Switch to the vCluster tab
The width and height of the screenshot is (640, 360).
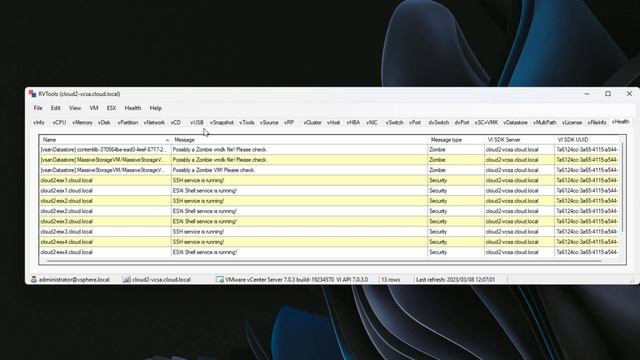coord(313,122)
